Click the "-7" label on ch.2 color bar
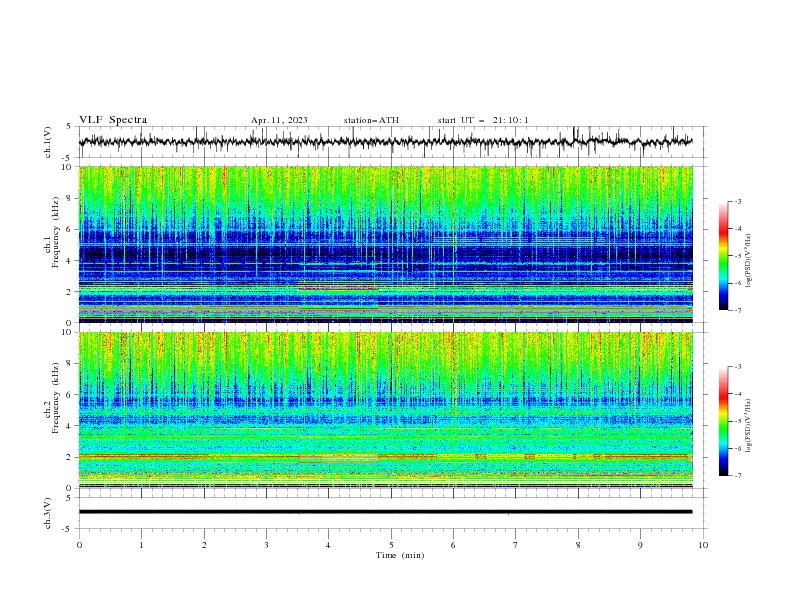Viewport: 792px width, 612px height. click(737, 476)
